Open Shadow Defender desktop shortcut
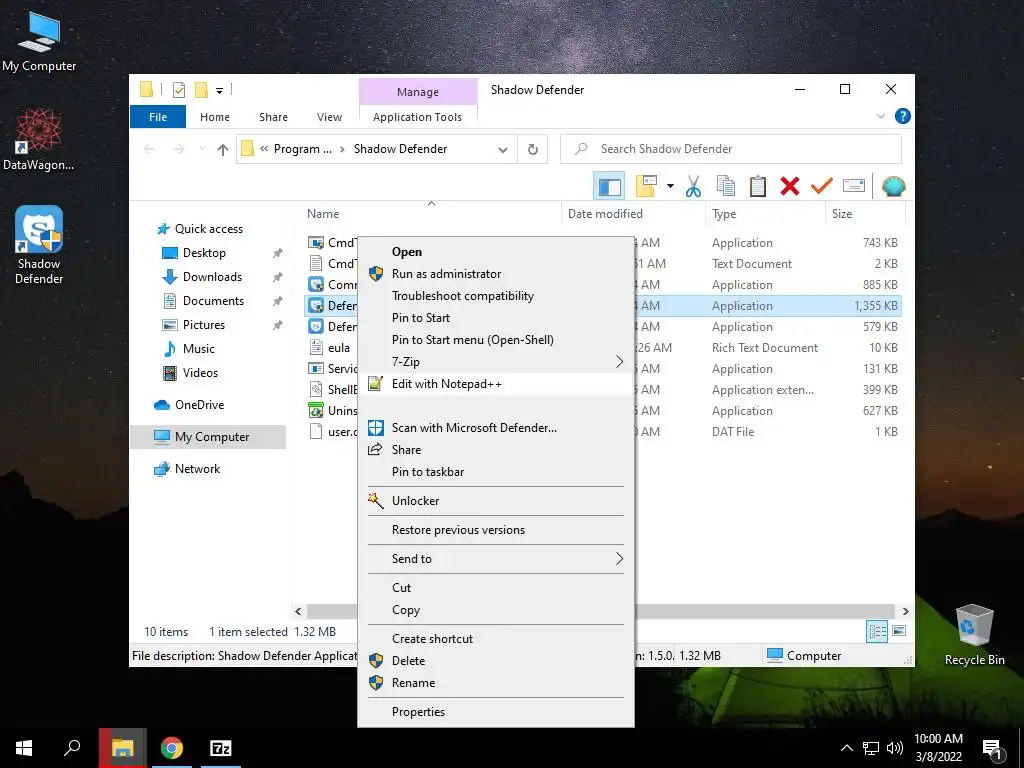Image resolution: width=1024 pixels, height=768 pixels. (x=39, y=244)
